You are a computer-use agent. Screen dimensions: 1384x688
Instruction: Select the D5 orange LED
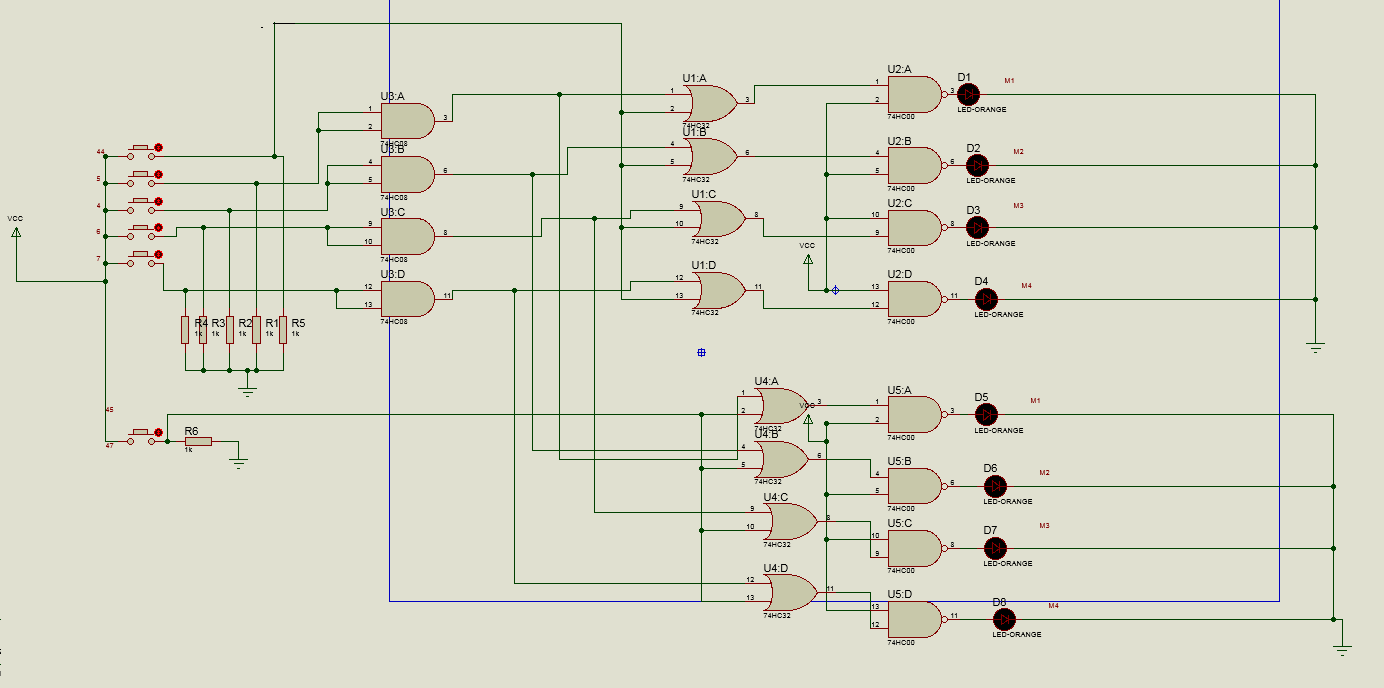point(986,414)
